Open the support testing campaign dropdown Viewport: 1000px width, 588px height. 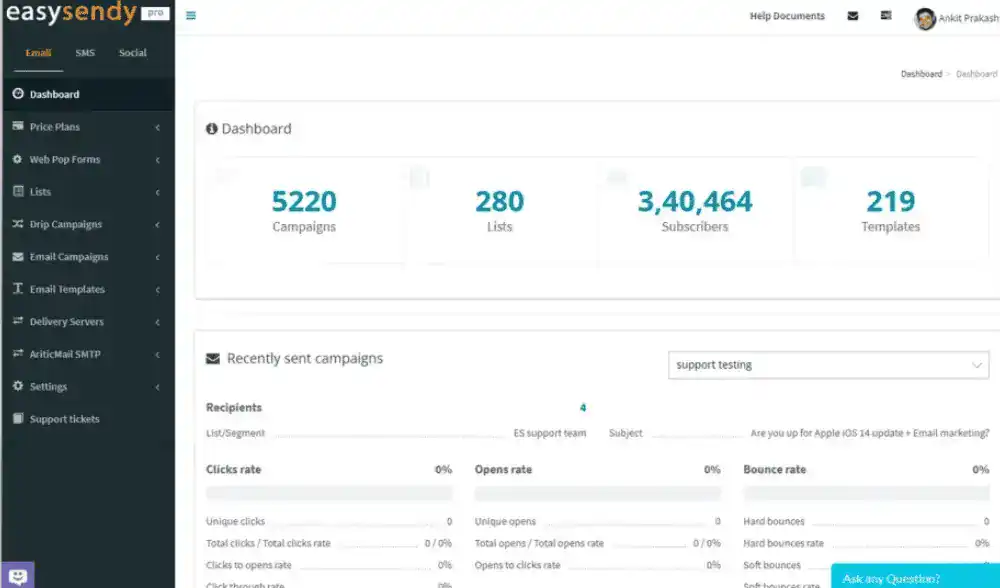click(x=828, y=365)
